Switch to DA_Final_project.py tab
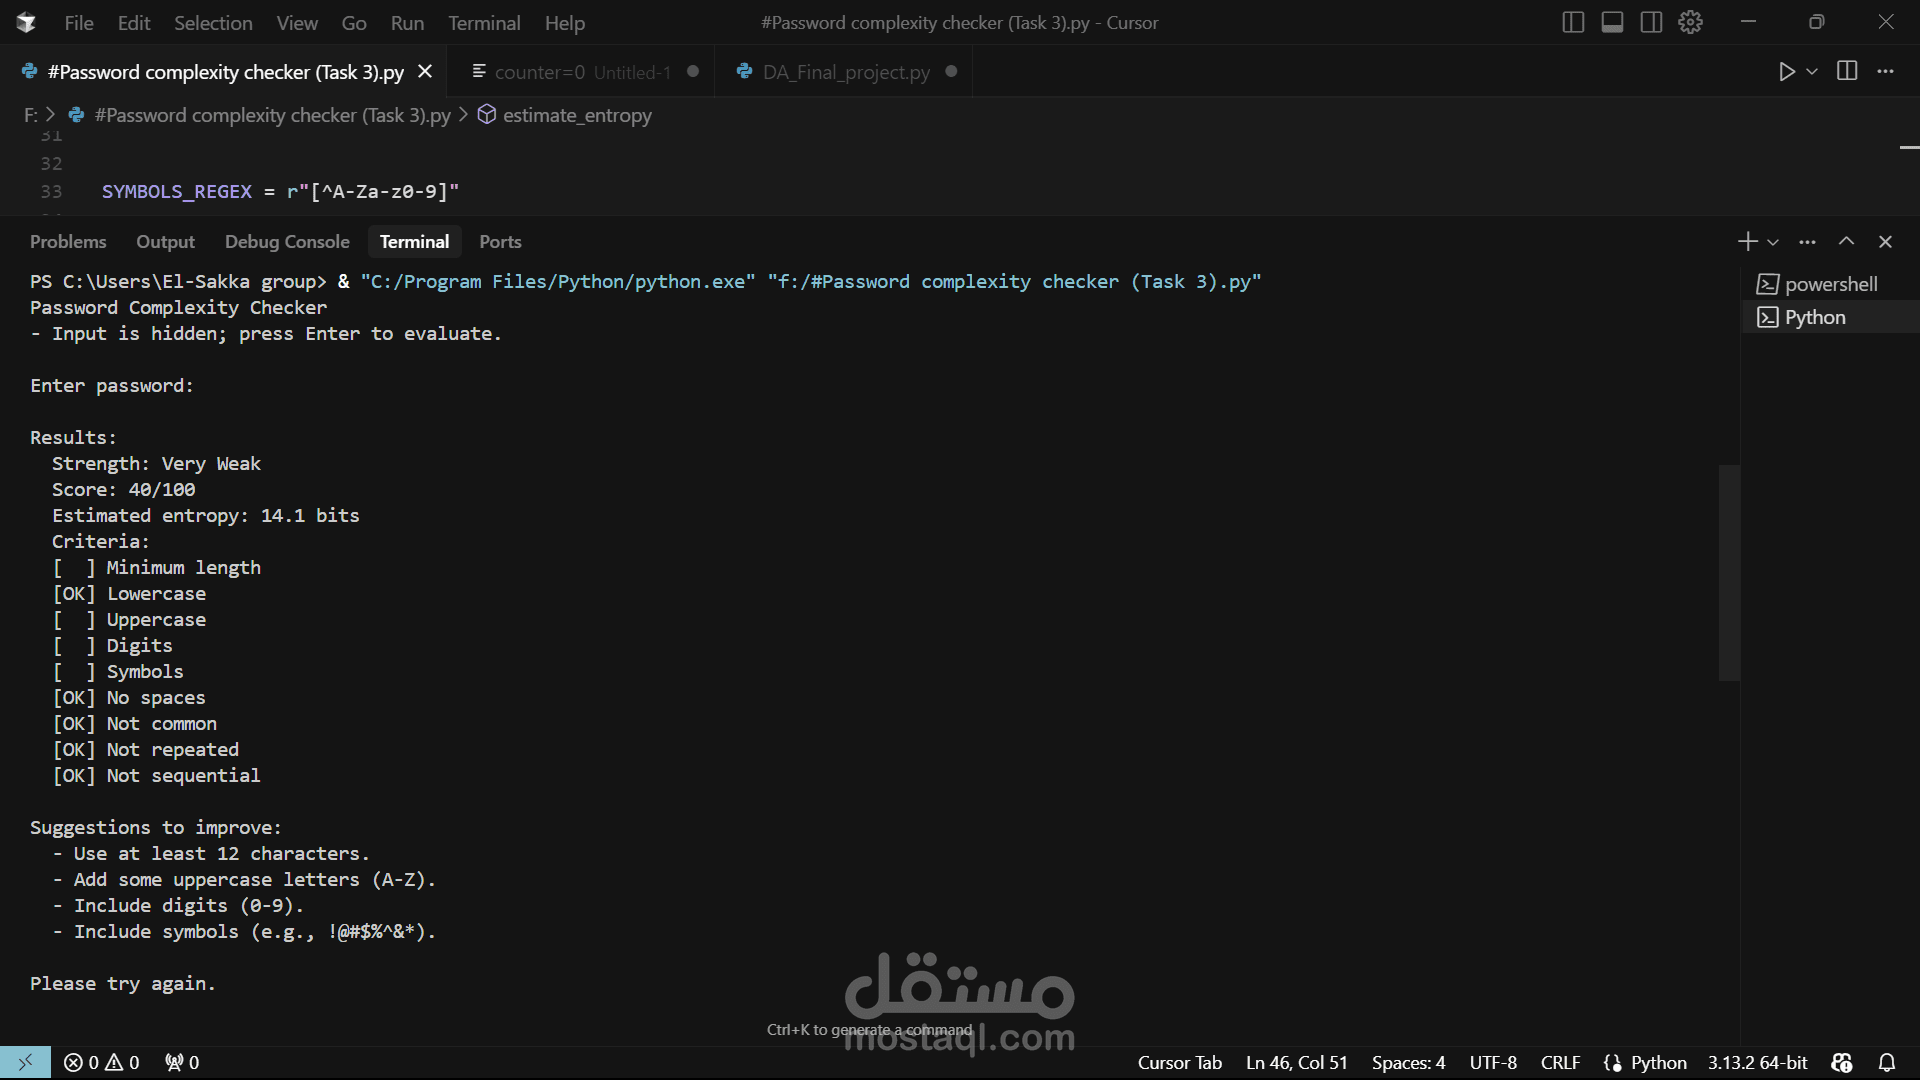The width and height of the screenshot is (1920, 1080). pos(846,72)
